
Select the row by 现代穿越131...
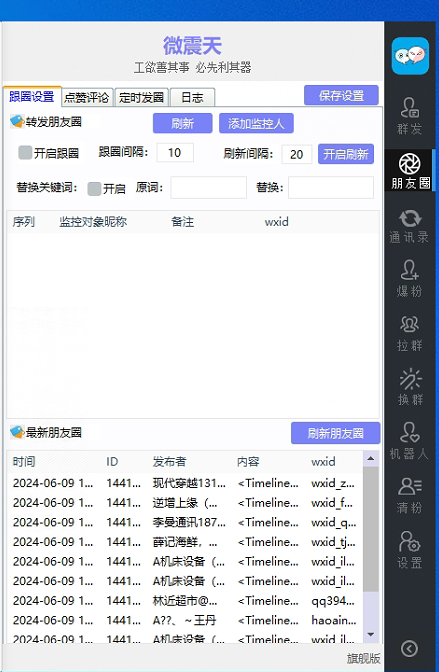coord(185,483)
